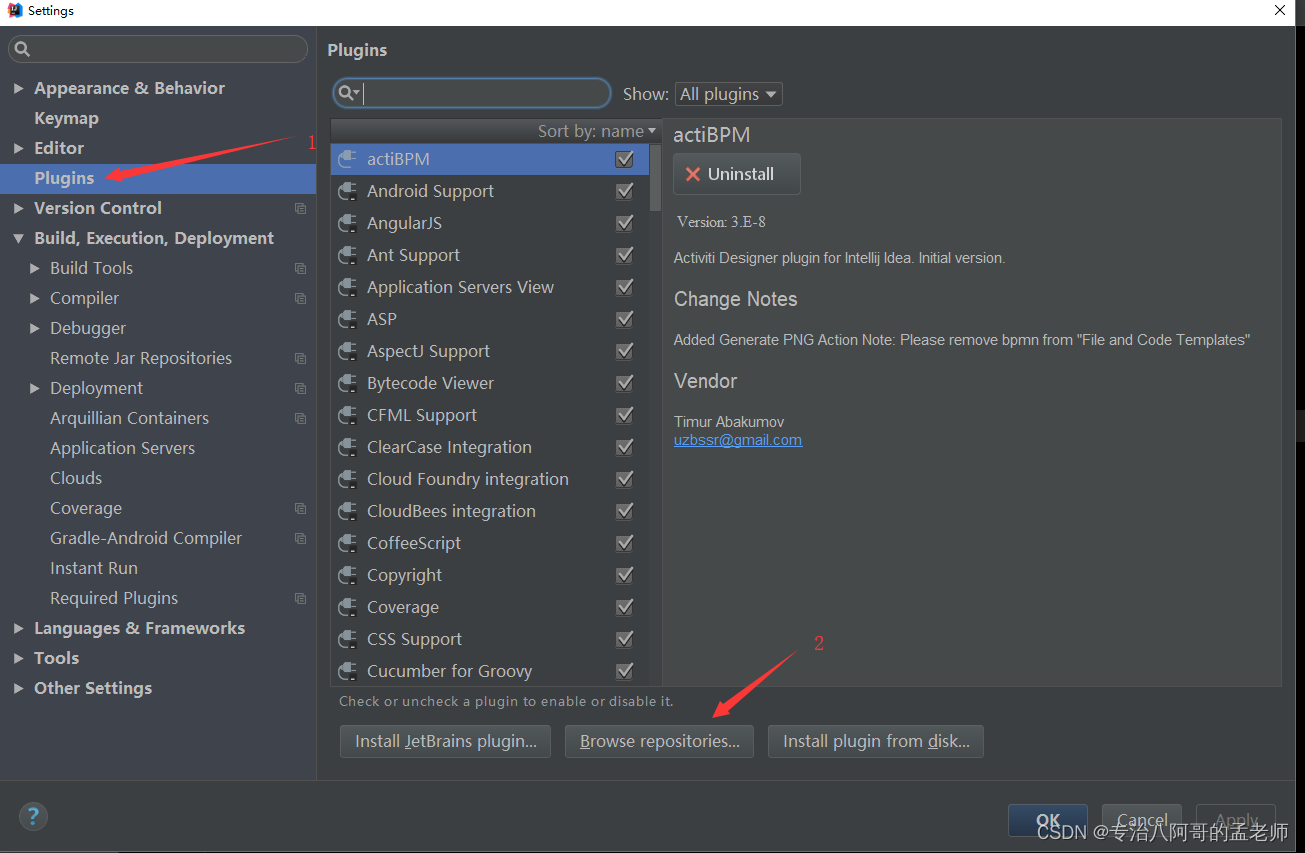Disable the CoffeeScript plugin checkbox
This screenshot has height=853, width=1305.
(625, 543)
